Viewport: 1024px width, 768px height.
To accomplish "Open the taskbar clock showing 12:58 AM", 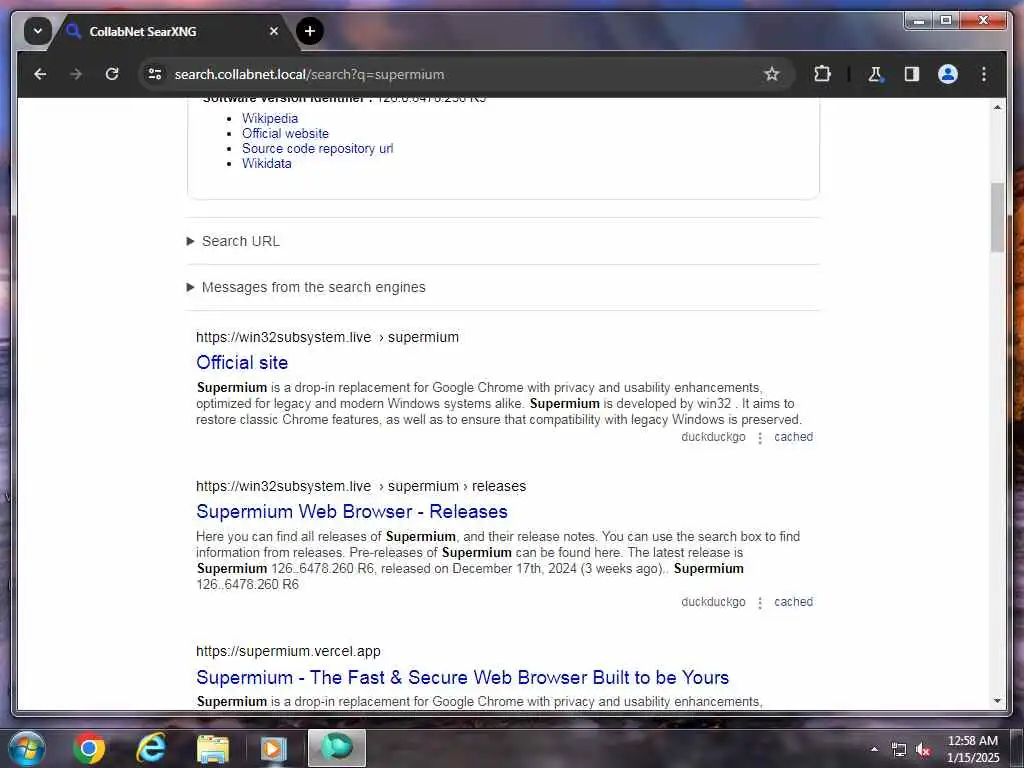I will point(973,749).
